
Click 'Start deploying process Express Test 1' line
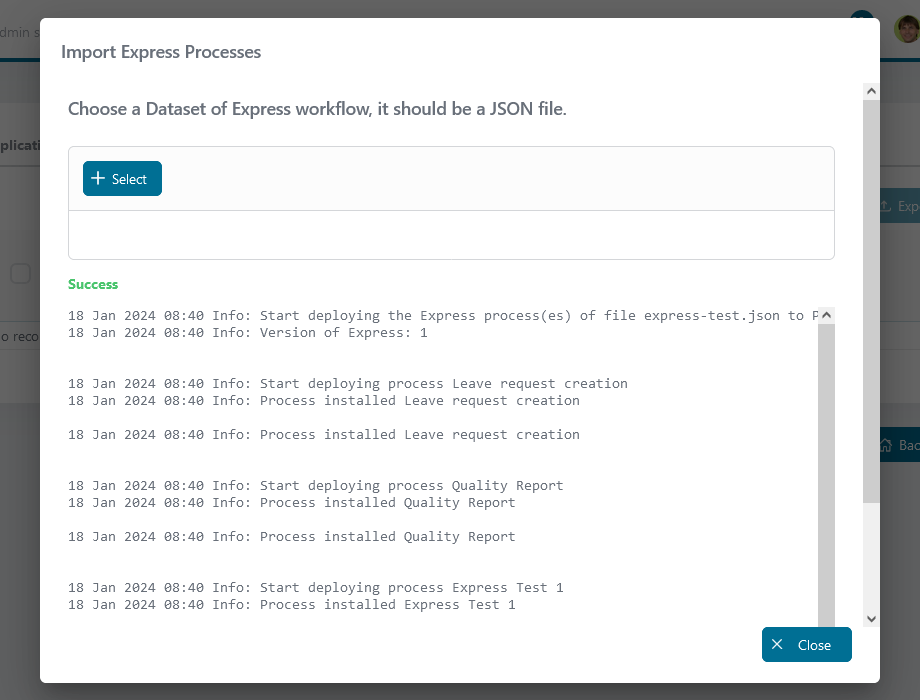tap(316, 588)
